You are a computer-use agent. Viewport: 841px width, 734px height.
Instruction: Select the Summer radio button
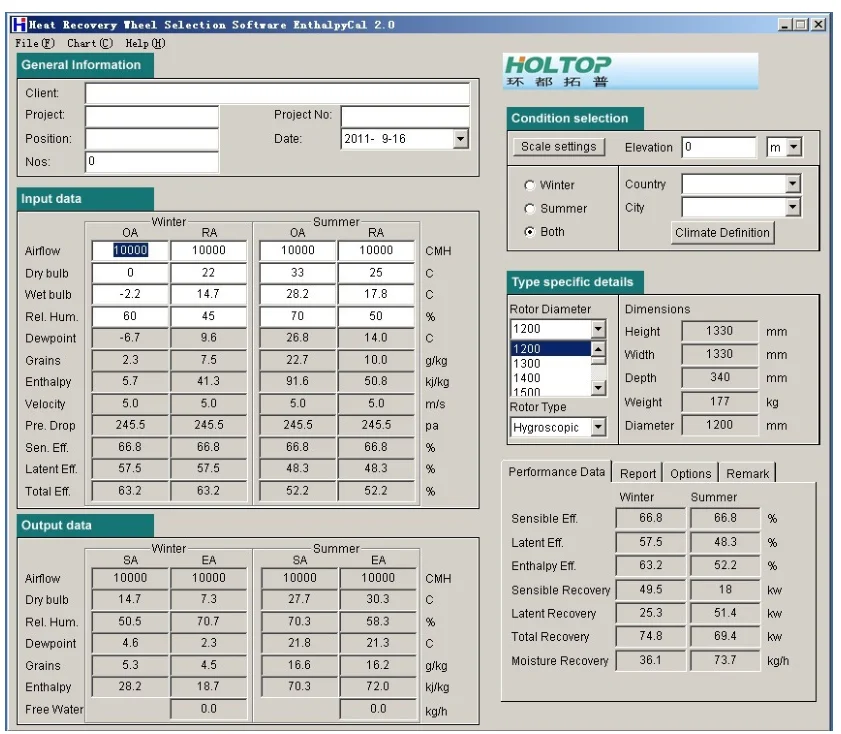530,208
